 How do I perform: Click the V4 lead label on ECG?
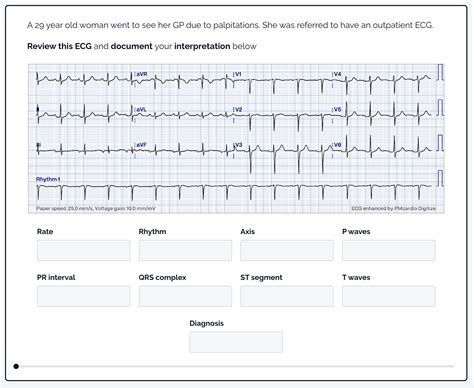(337, 74)
